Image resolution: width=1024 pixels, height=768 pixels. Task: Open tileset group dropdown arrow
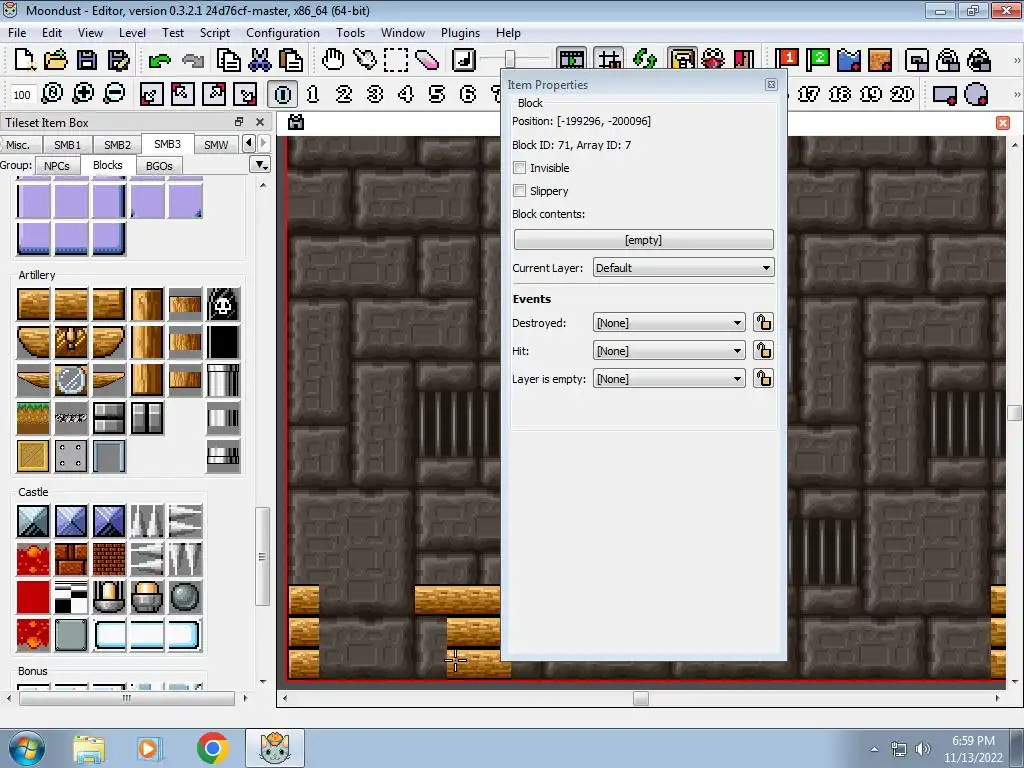click(x=261, y=165)
